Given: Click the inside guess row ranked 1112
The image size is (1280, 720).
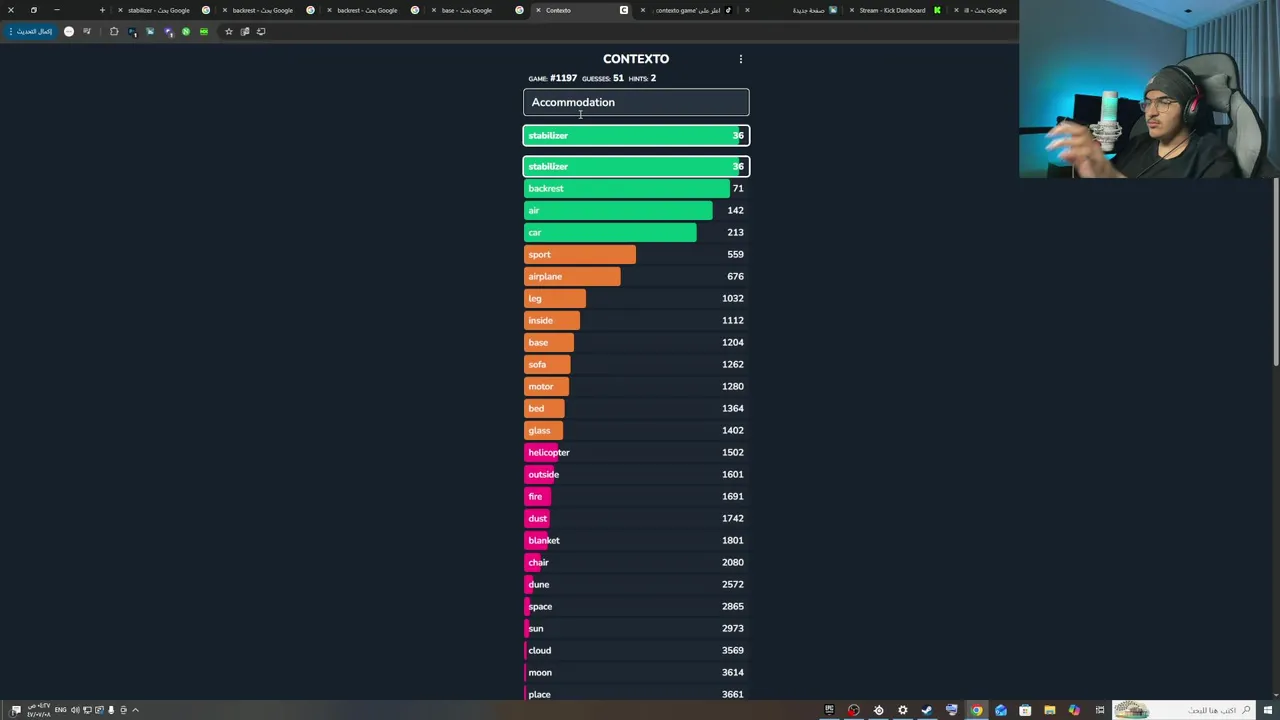Looking at the screenshot, I should pyautogui.click(x=636, y=320).
